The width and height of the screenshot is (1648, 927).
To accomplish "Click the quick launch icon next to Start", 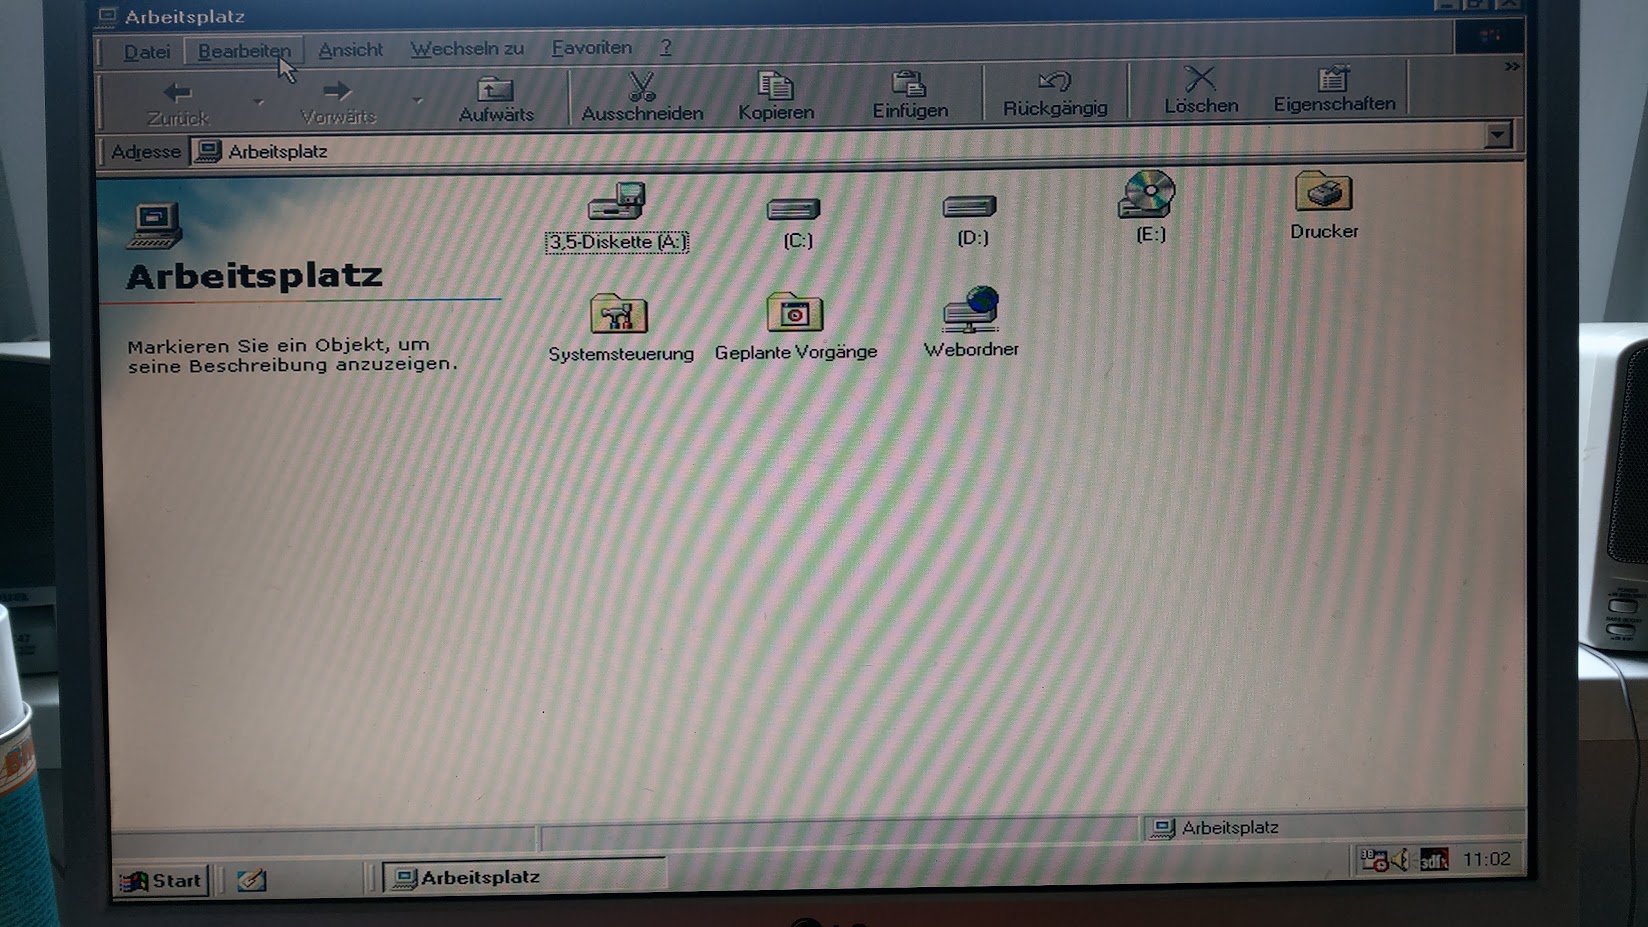I will pyautogui.click(x=252, y=880).
